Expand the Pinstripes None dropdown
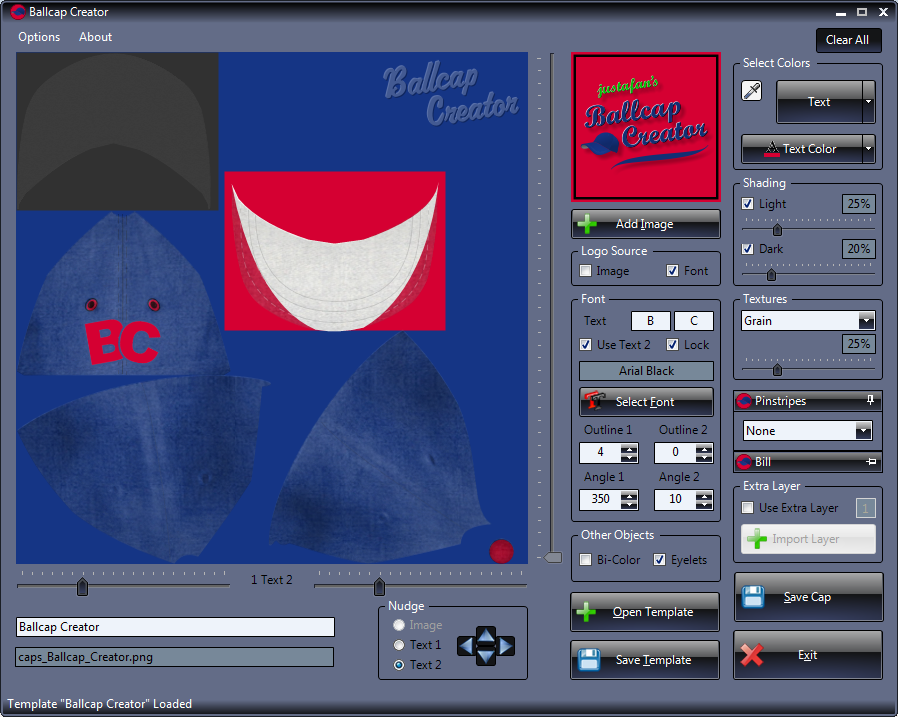The height and width of the screenshot is (717, 898). [863, 431]
